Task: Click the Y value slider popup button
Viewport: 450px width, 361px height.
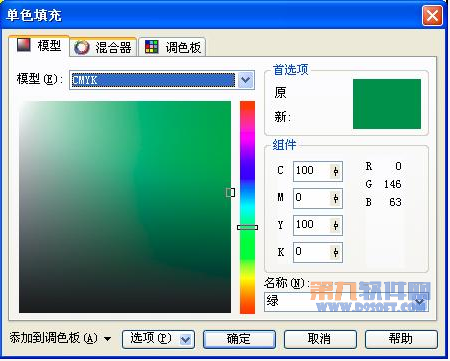Action: pos(336,225)
